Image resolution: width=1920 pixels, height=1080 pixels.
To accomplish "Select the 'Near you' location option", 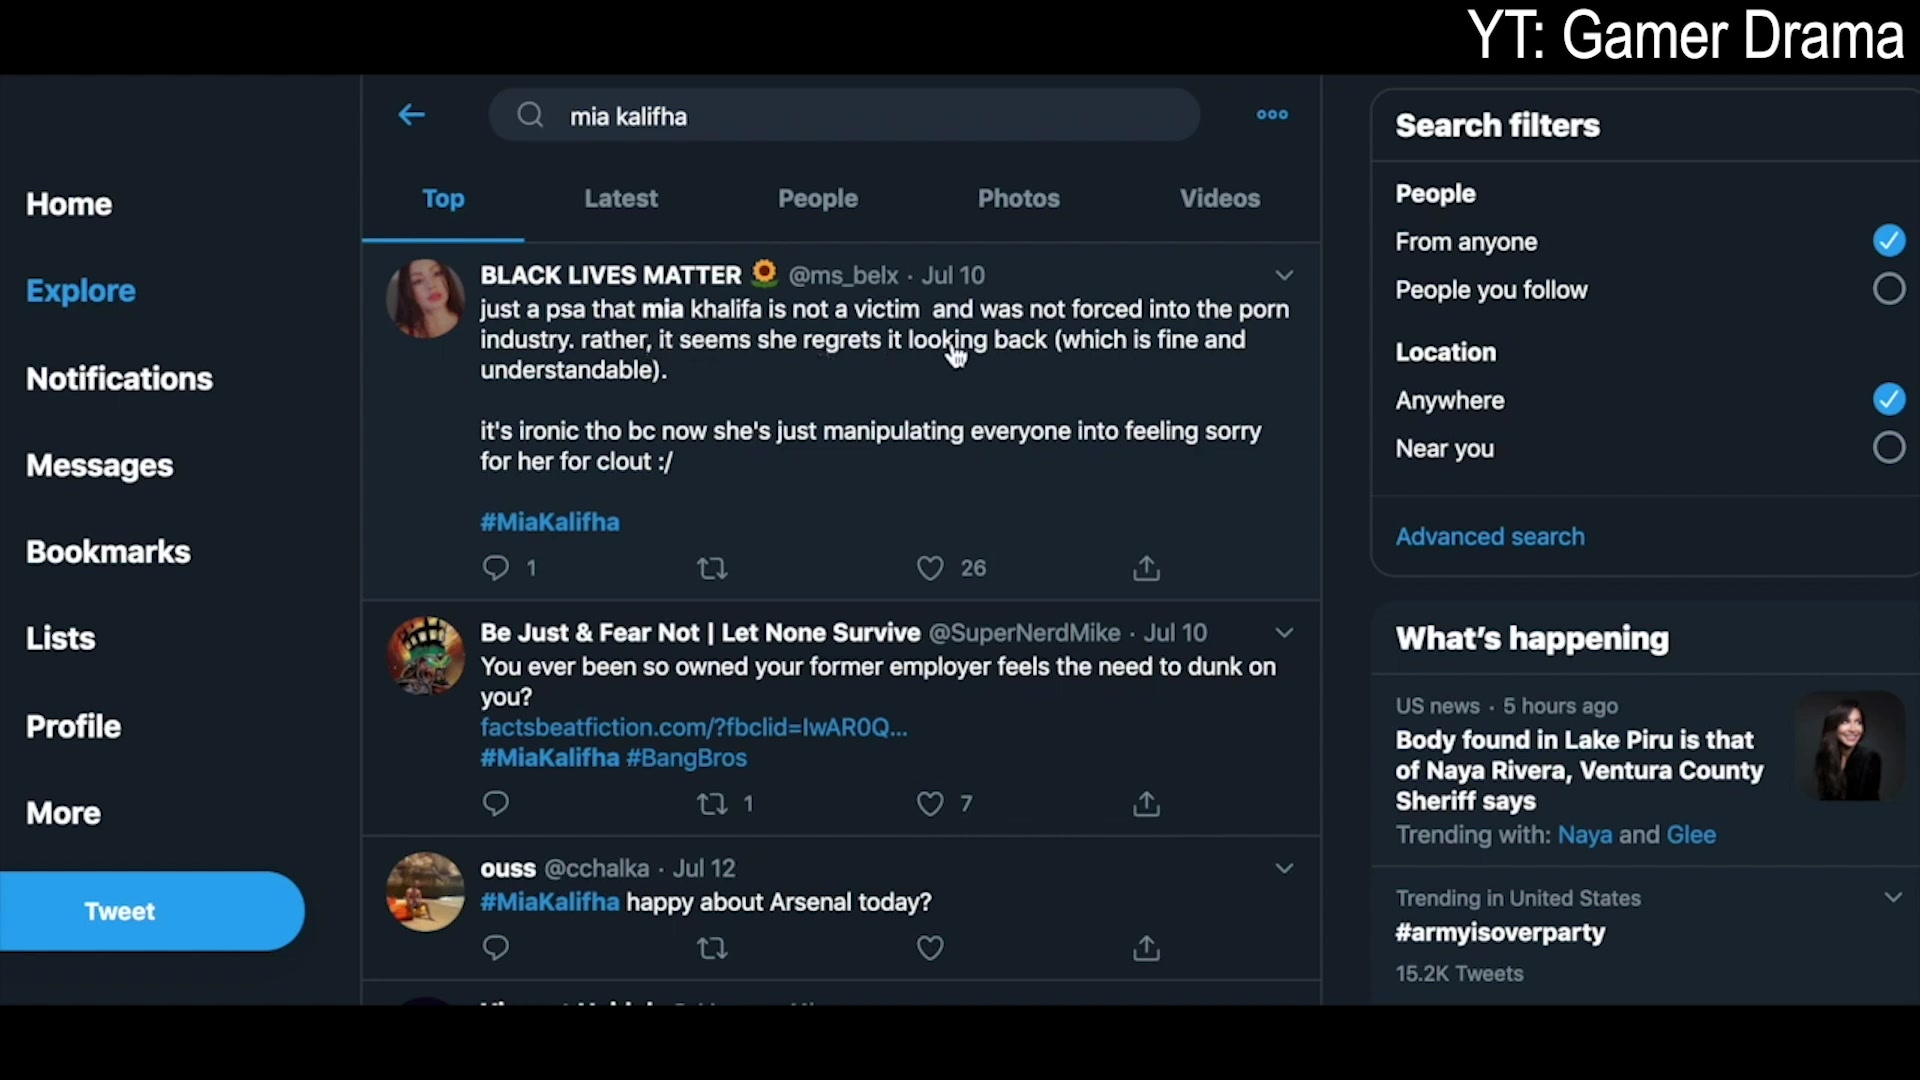I will [x=1888, y=447].
